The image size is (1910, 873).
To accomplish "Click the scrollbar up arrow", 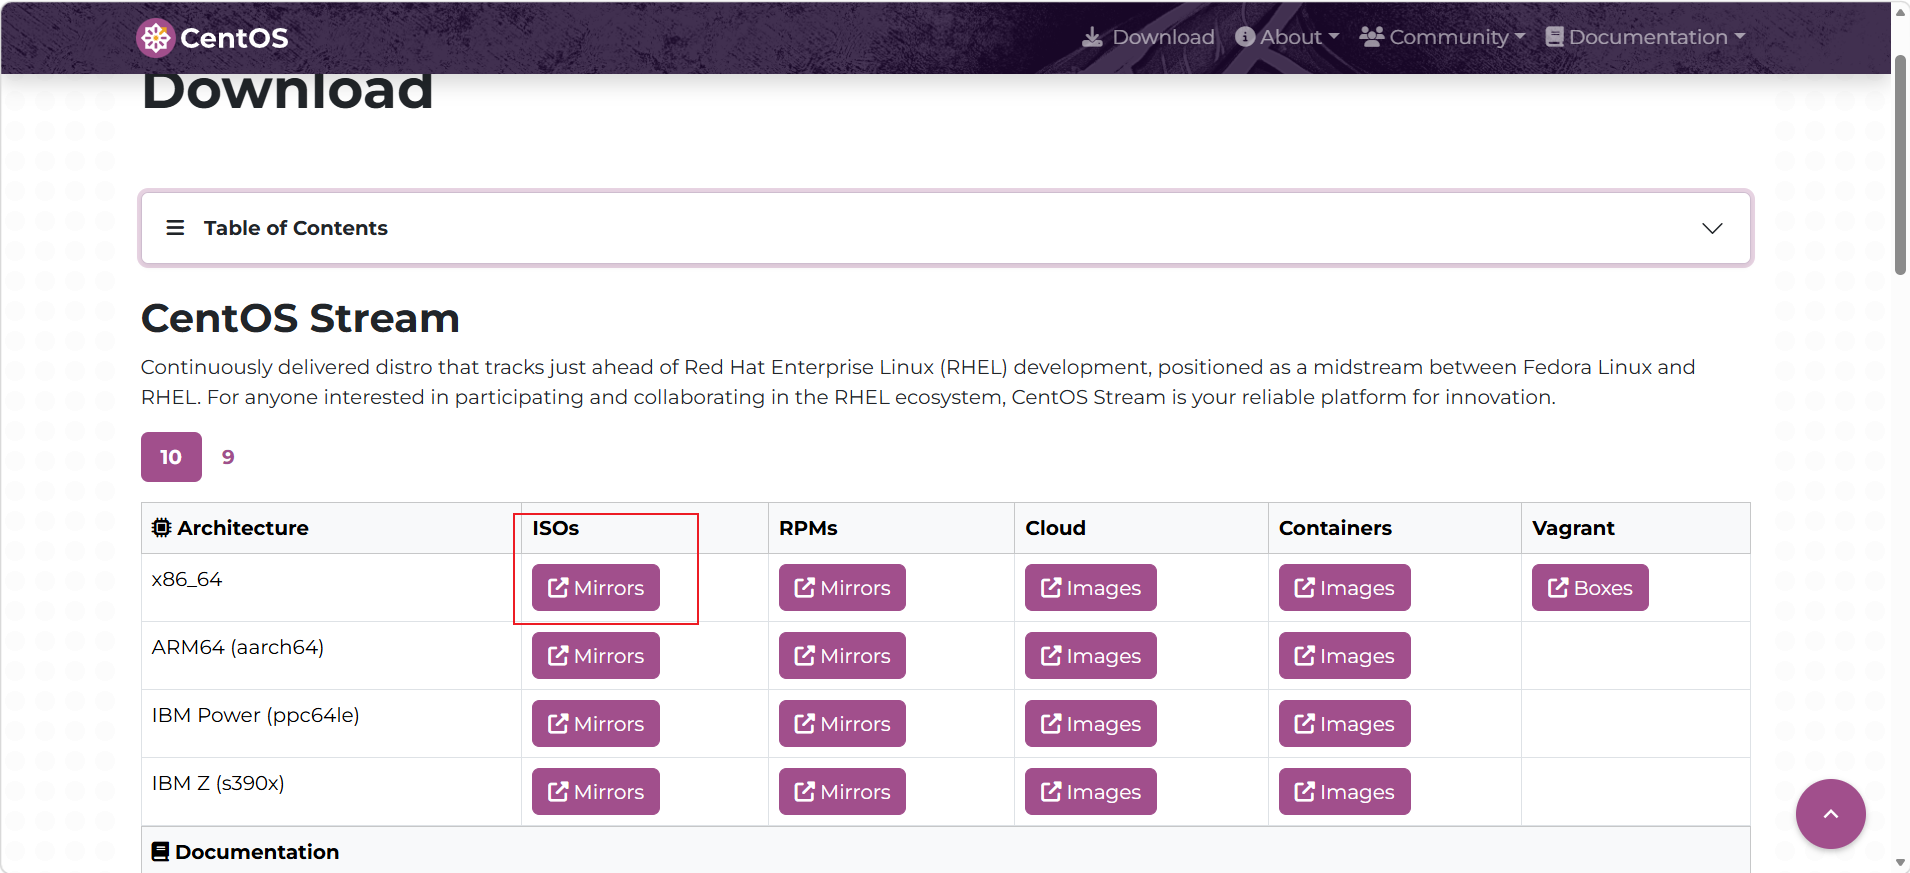I will pyautogui.click(x=1900, y=11).
